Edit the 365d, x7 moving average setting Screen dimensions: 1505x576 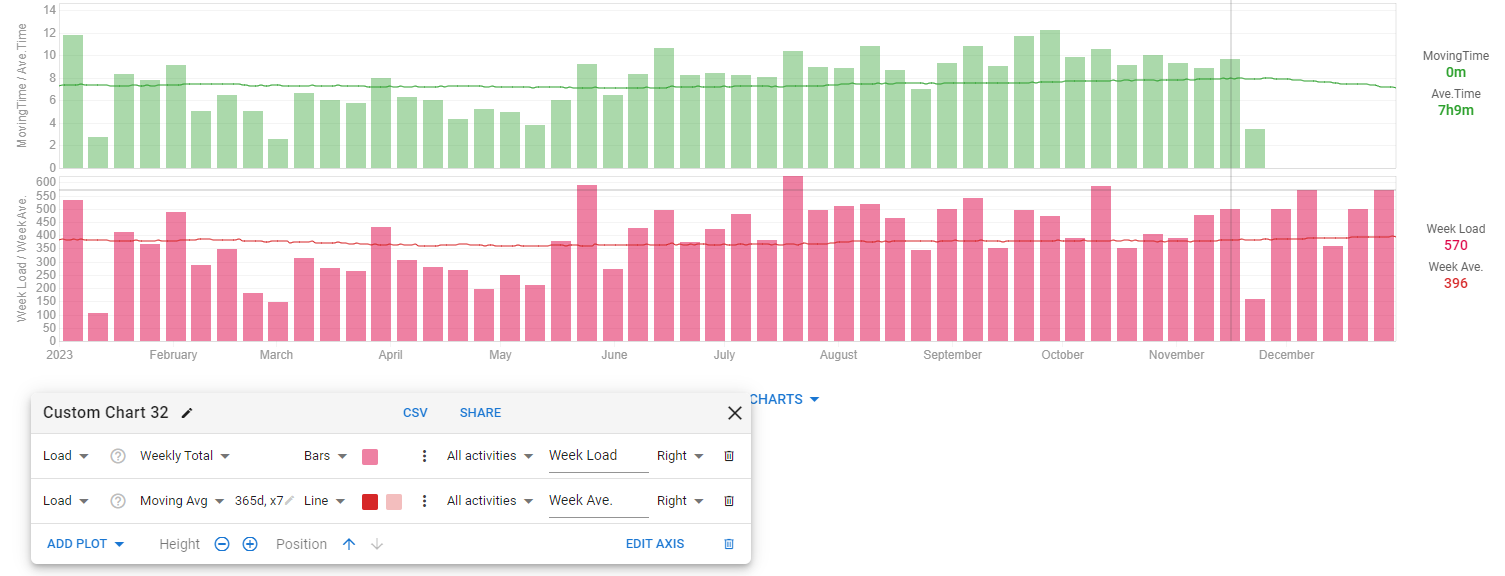[265, 501]
